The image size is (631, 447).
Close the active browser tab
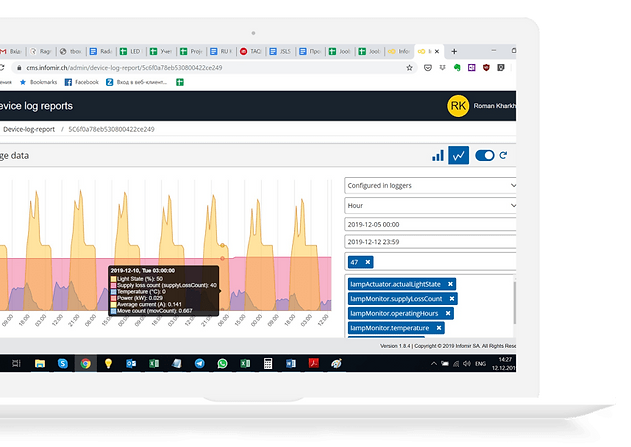[437, 51]
